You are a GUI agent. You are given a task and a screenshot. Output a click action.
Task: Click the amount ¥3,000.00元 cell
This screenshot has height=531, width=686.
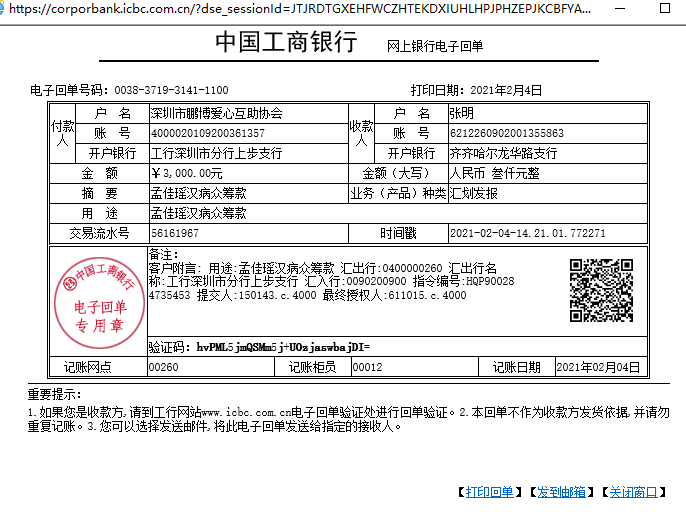click(x=186, y=173)
